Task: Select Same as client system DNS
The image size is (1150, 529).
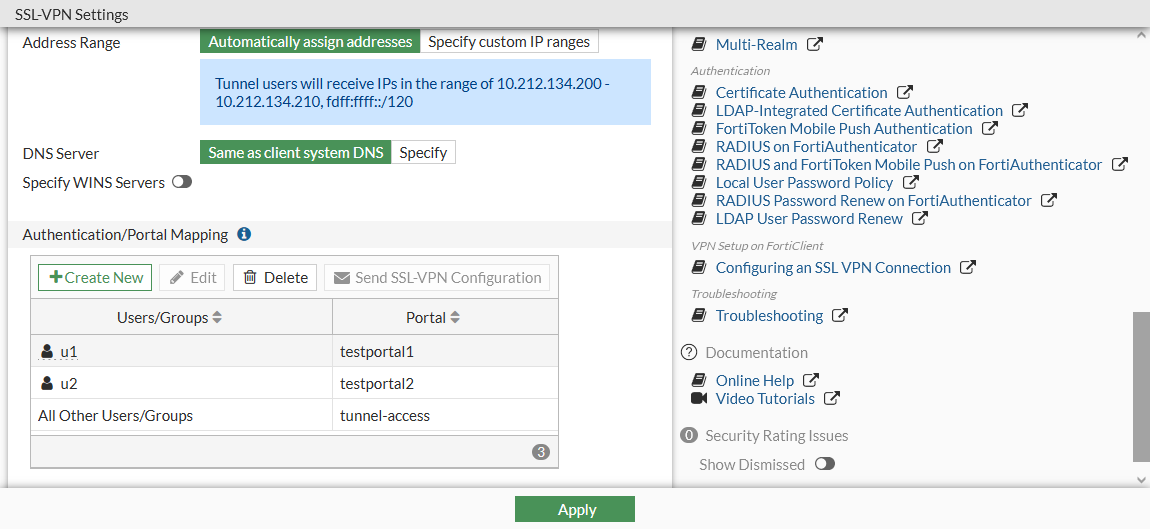Action: click(x=295, y=153)
